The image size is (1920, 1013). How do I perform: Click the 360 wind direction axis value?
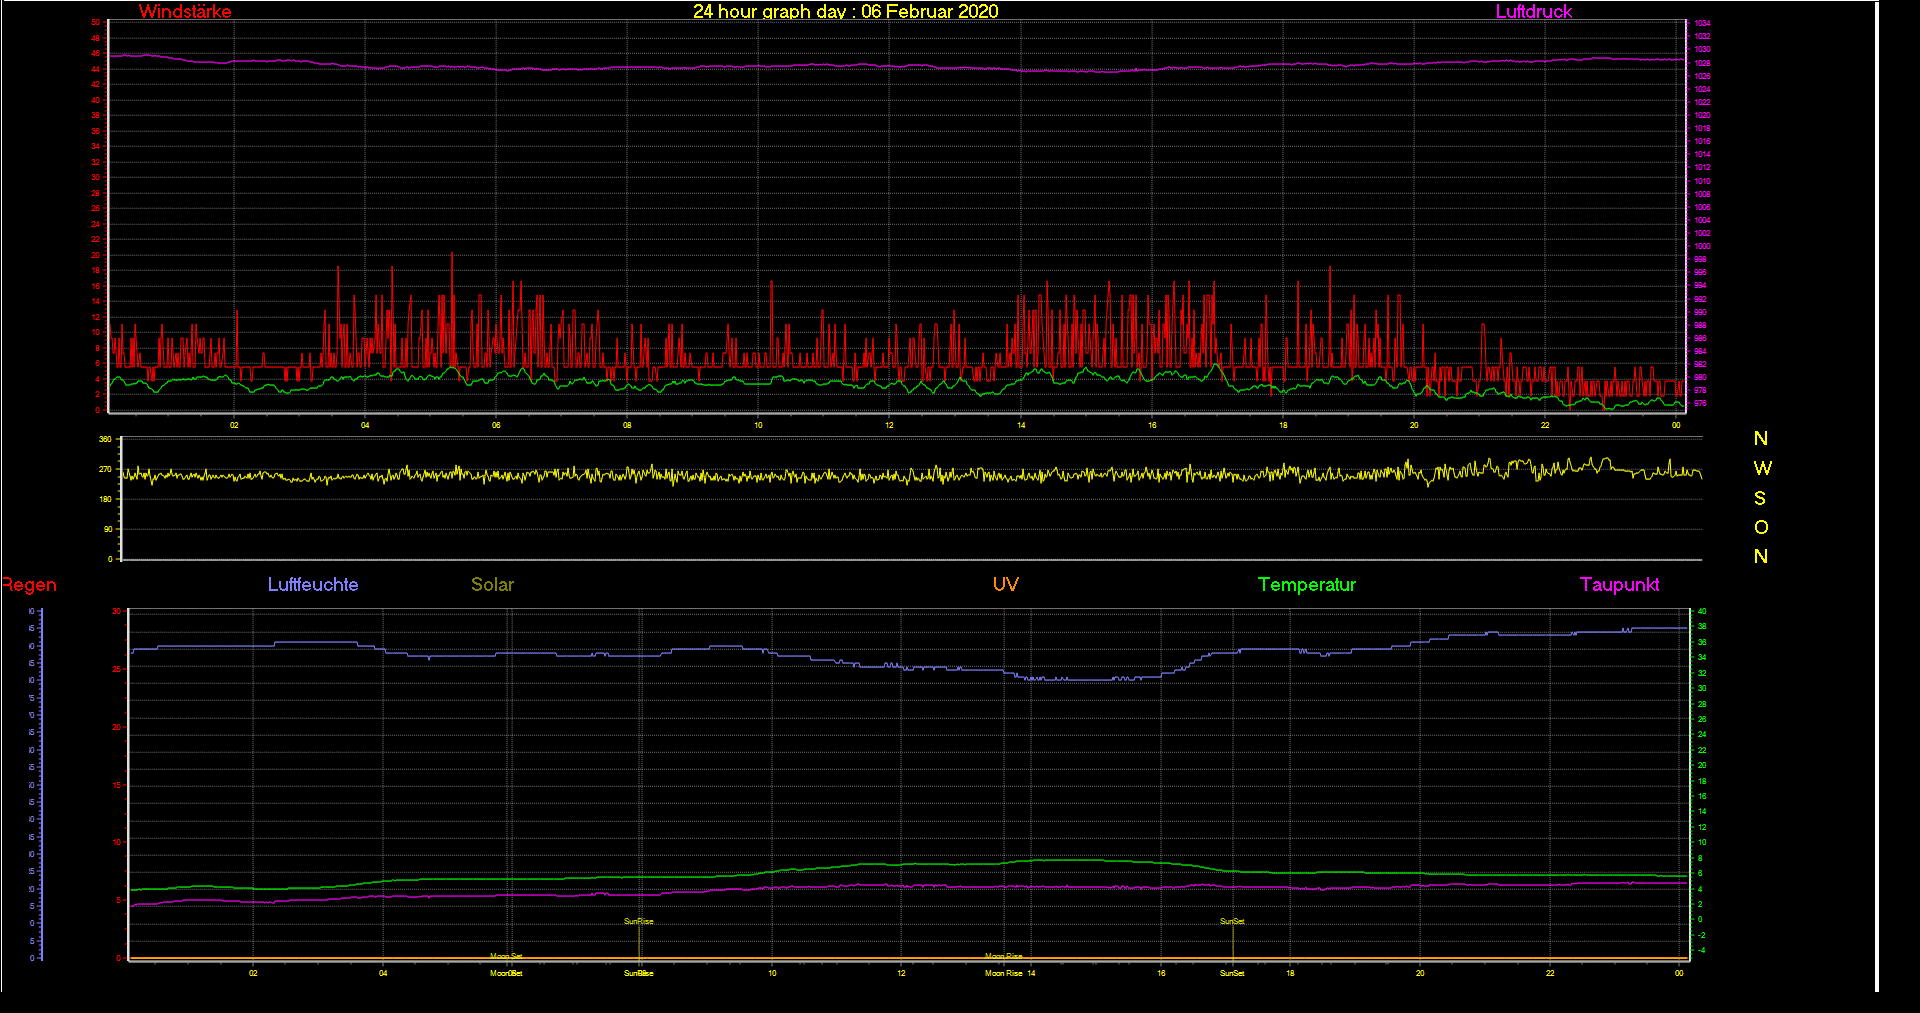pos(105,439)
